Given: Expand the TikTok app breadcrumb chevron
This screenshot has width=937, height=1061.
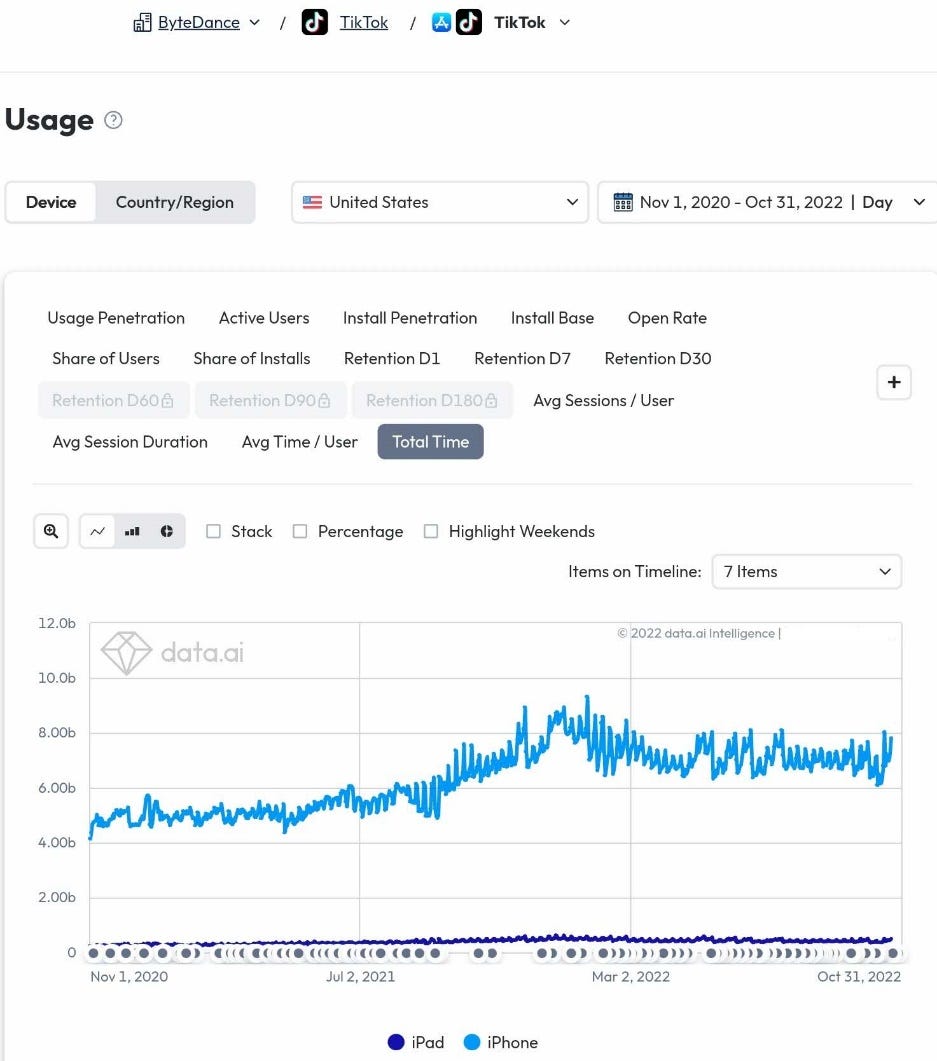Looking at the screenshot, I should pos(565,22).
